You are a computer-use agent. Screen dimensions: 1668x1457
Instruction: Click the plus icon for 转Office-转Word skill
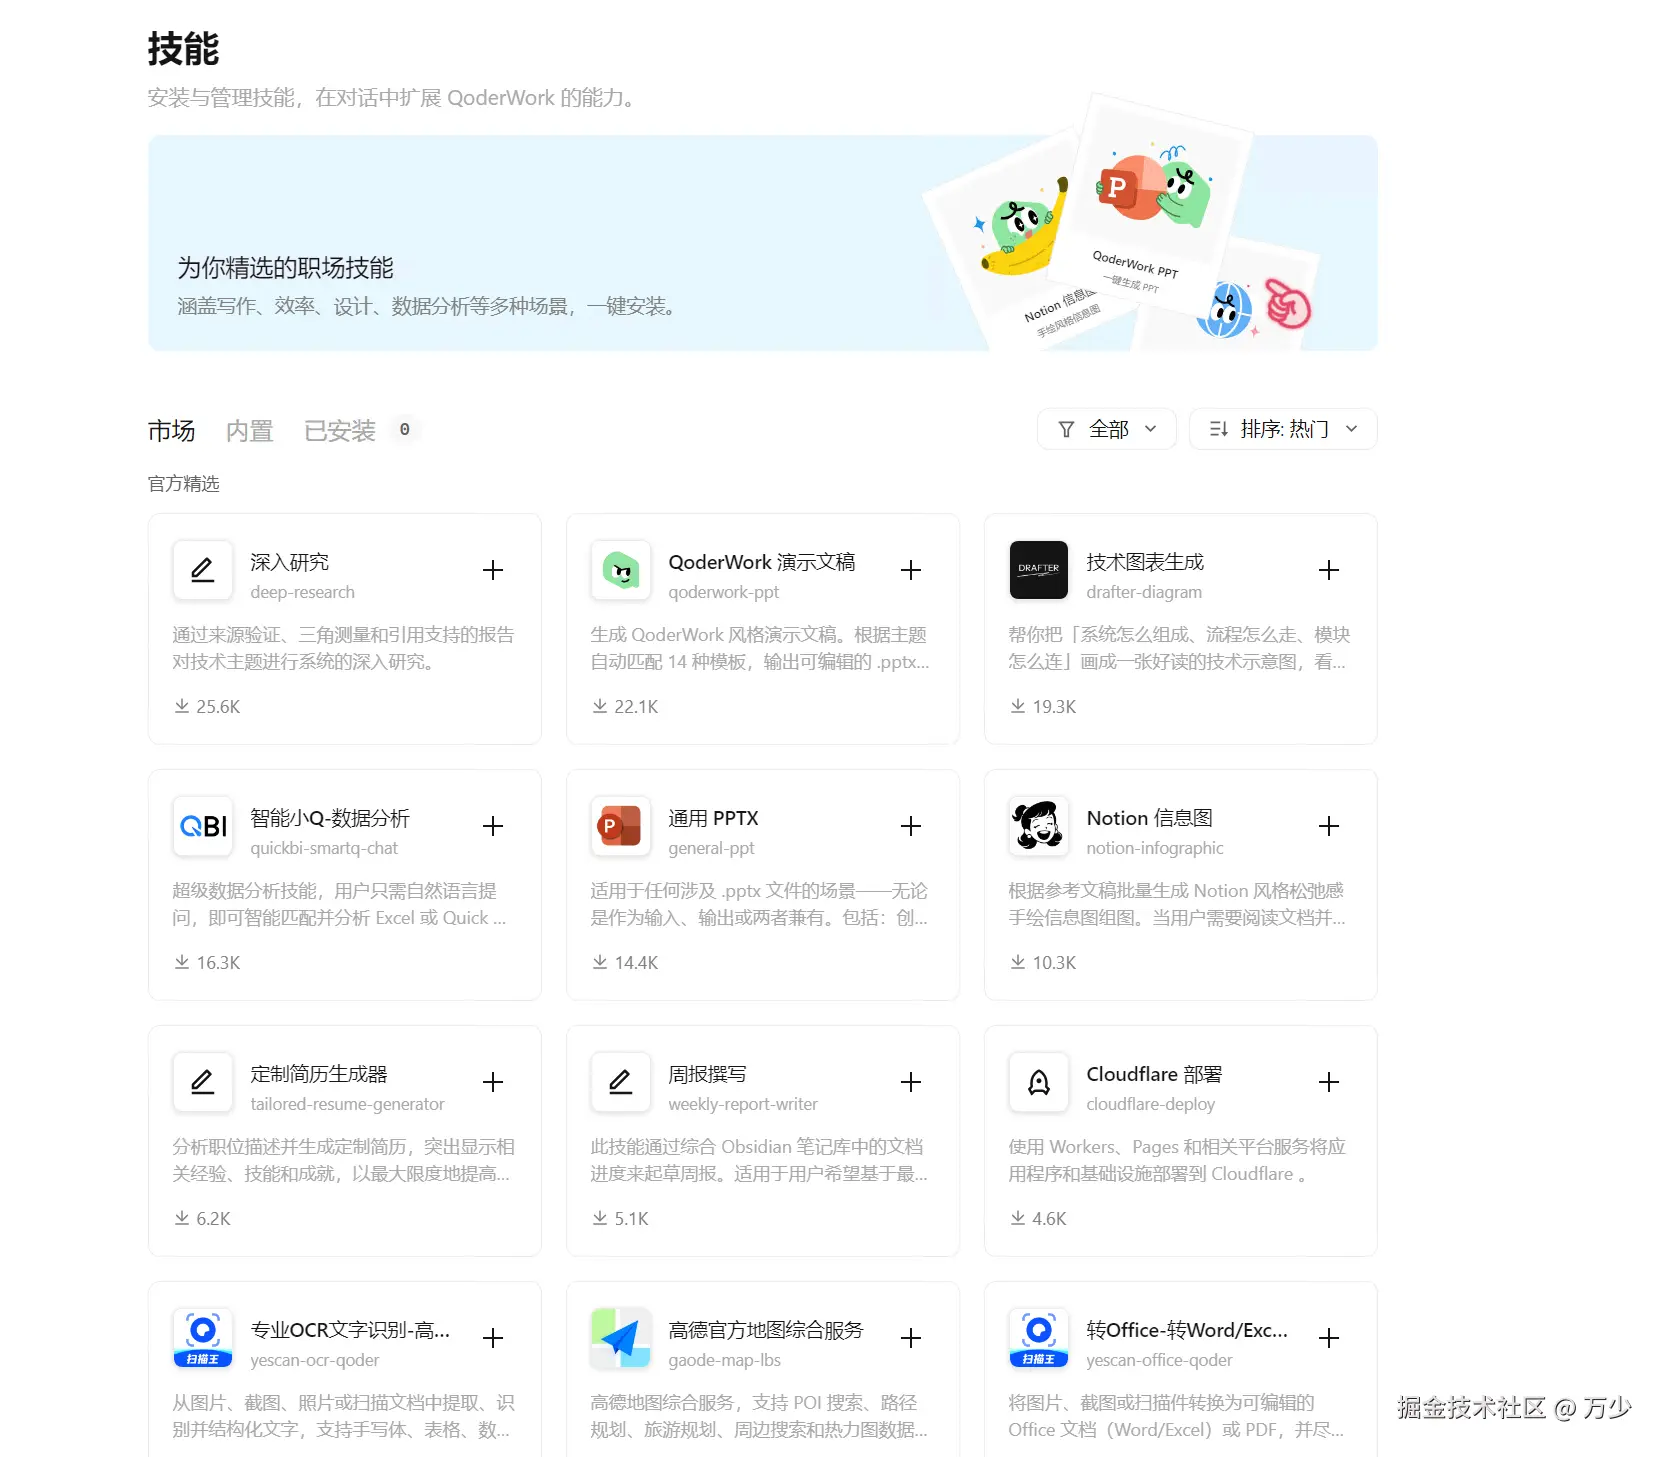coord(1329,1338)
